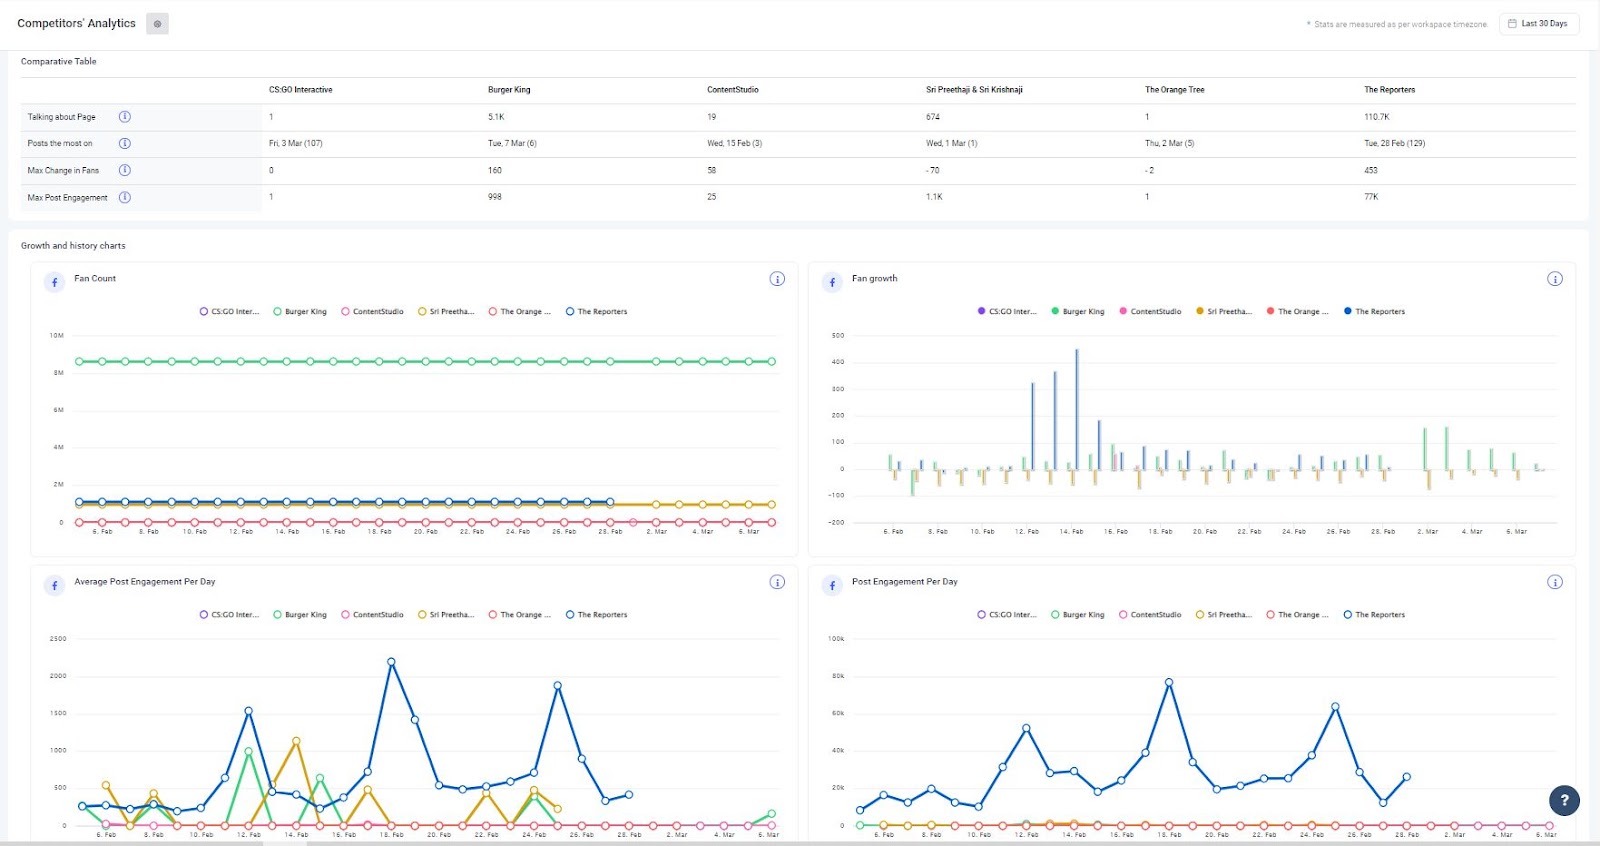Toggle CS:GO Inter... in Post Engagement Per Day legend
The width and height of the screenshot is (1600, 846).
pos(1007,615)
